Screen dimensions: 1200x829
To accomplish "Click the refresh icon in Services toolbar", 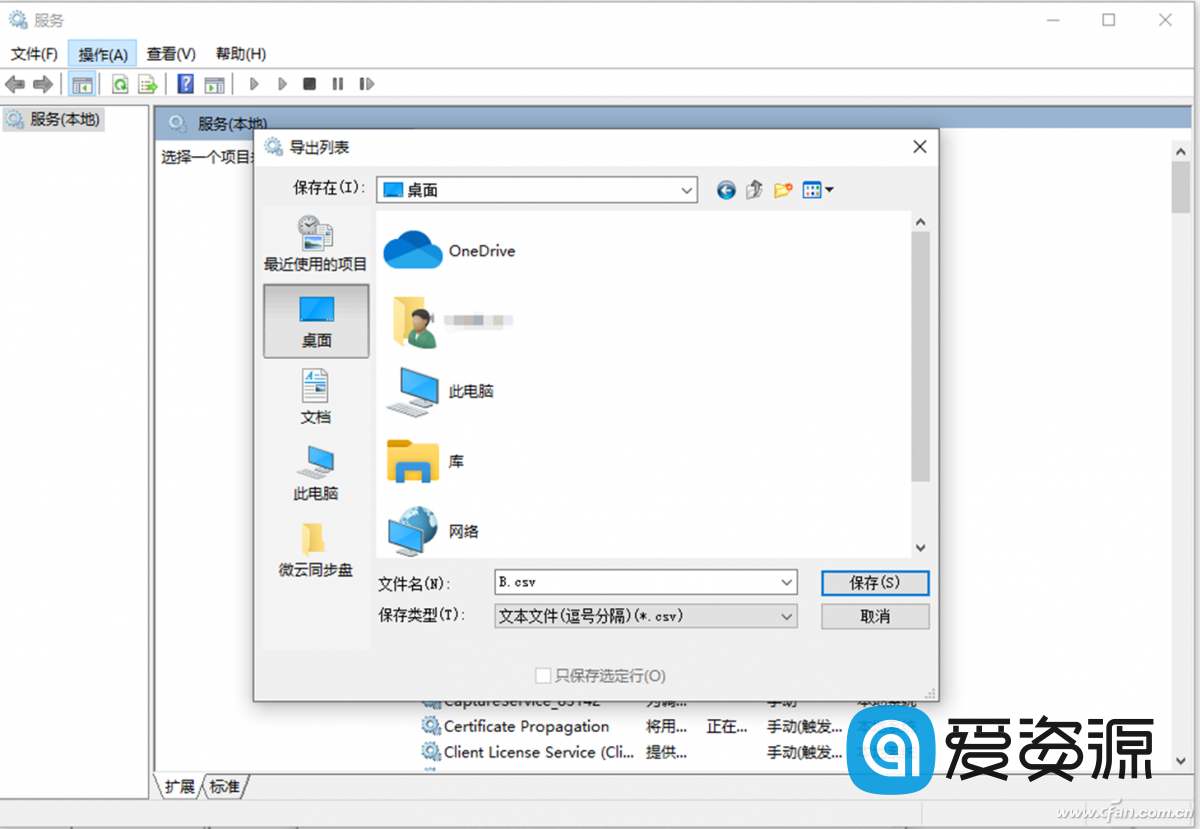I will tap(120, 84).
